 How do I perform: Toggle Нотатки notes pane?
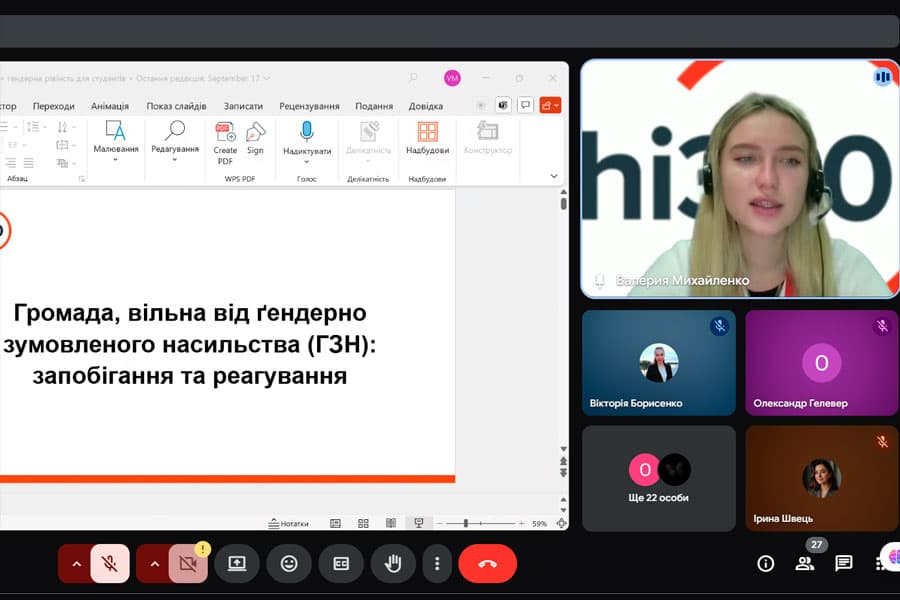[x=288, y=523]
